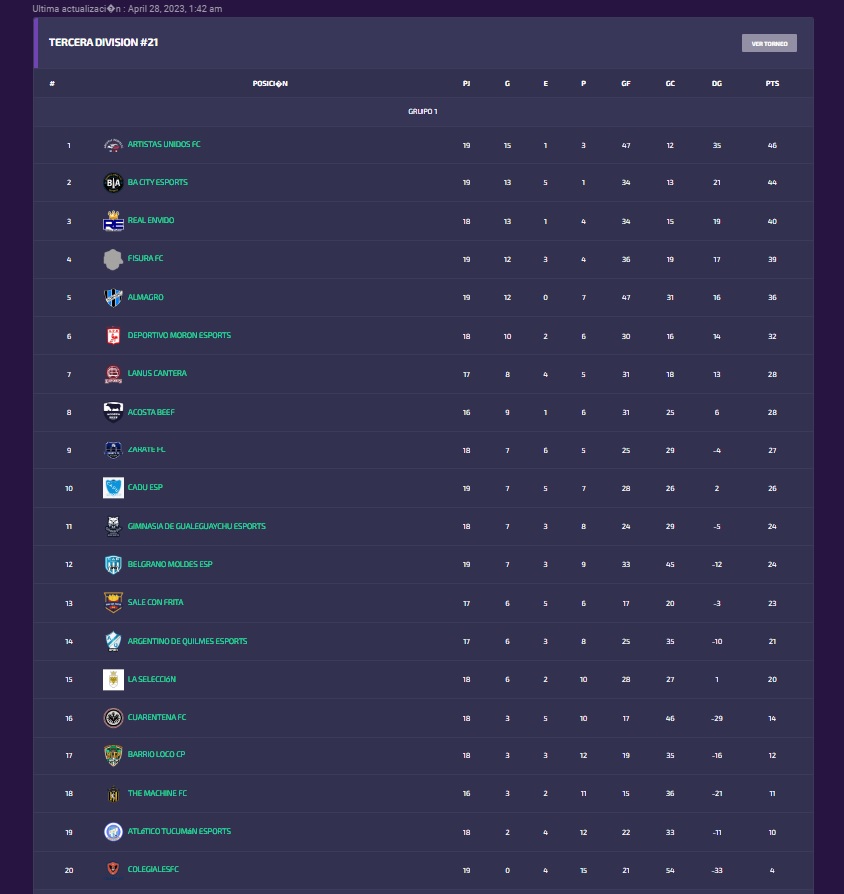Open the Real Envido team link
The image size is (844, 894).
pos(151,220)
